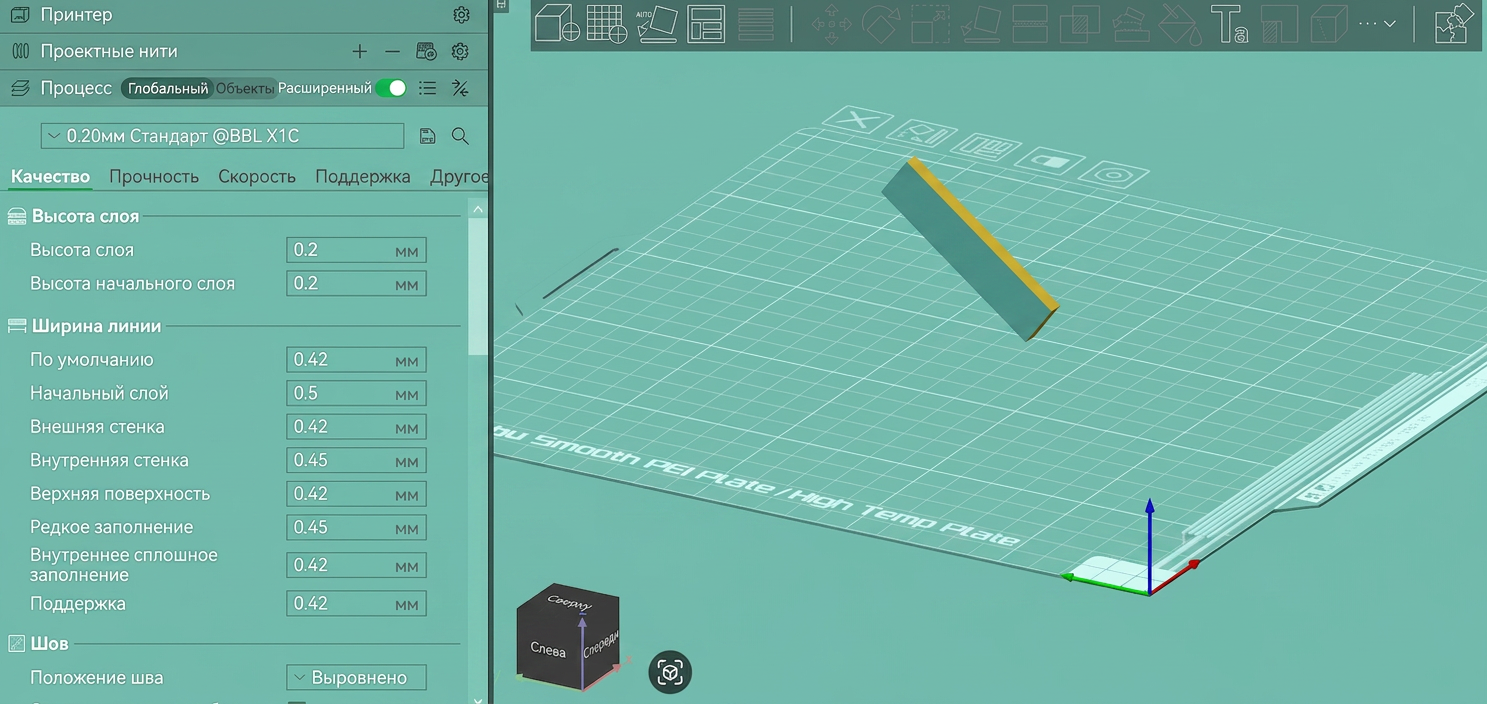
Task: Click the compare presets icon
Action: 460,88
